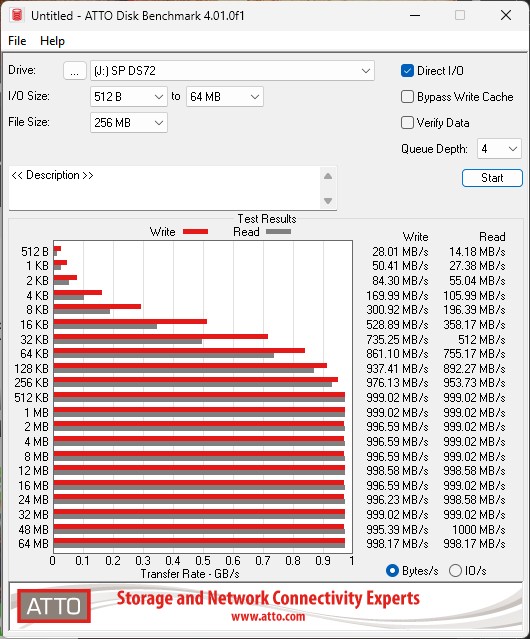Open the Queue Depth dropdown

click(x=499, y=149)
